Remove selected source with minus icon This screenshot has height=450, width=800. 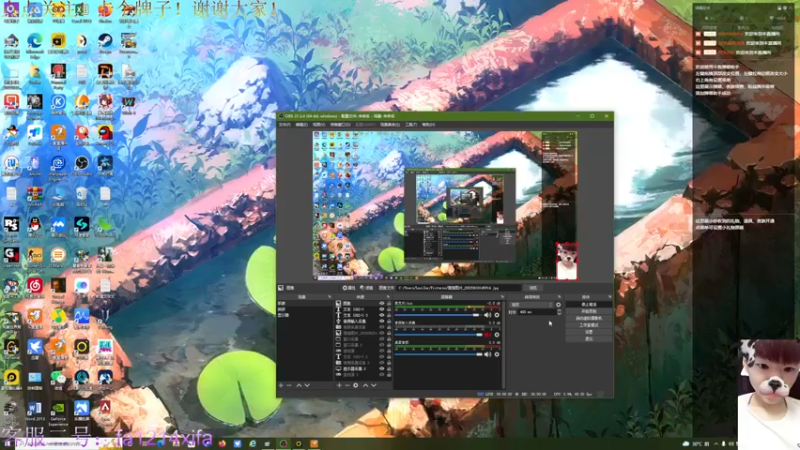point(347,385)
